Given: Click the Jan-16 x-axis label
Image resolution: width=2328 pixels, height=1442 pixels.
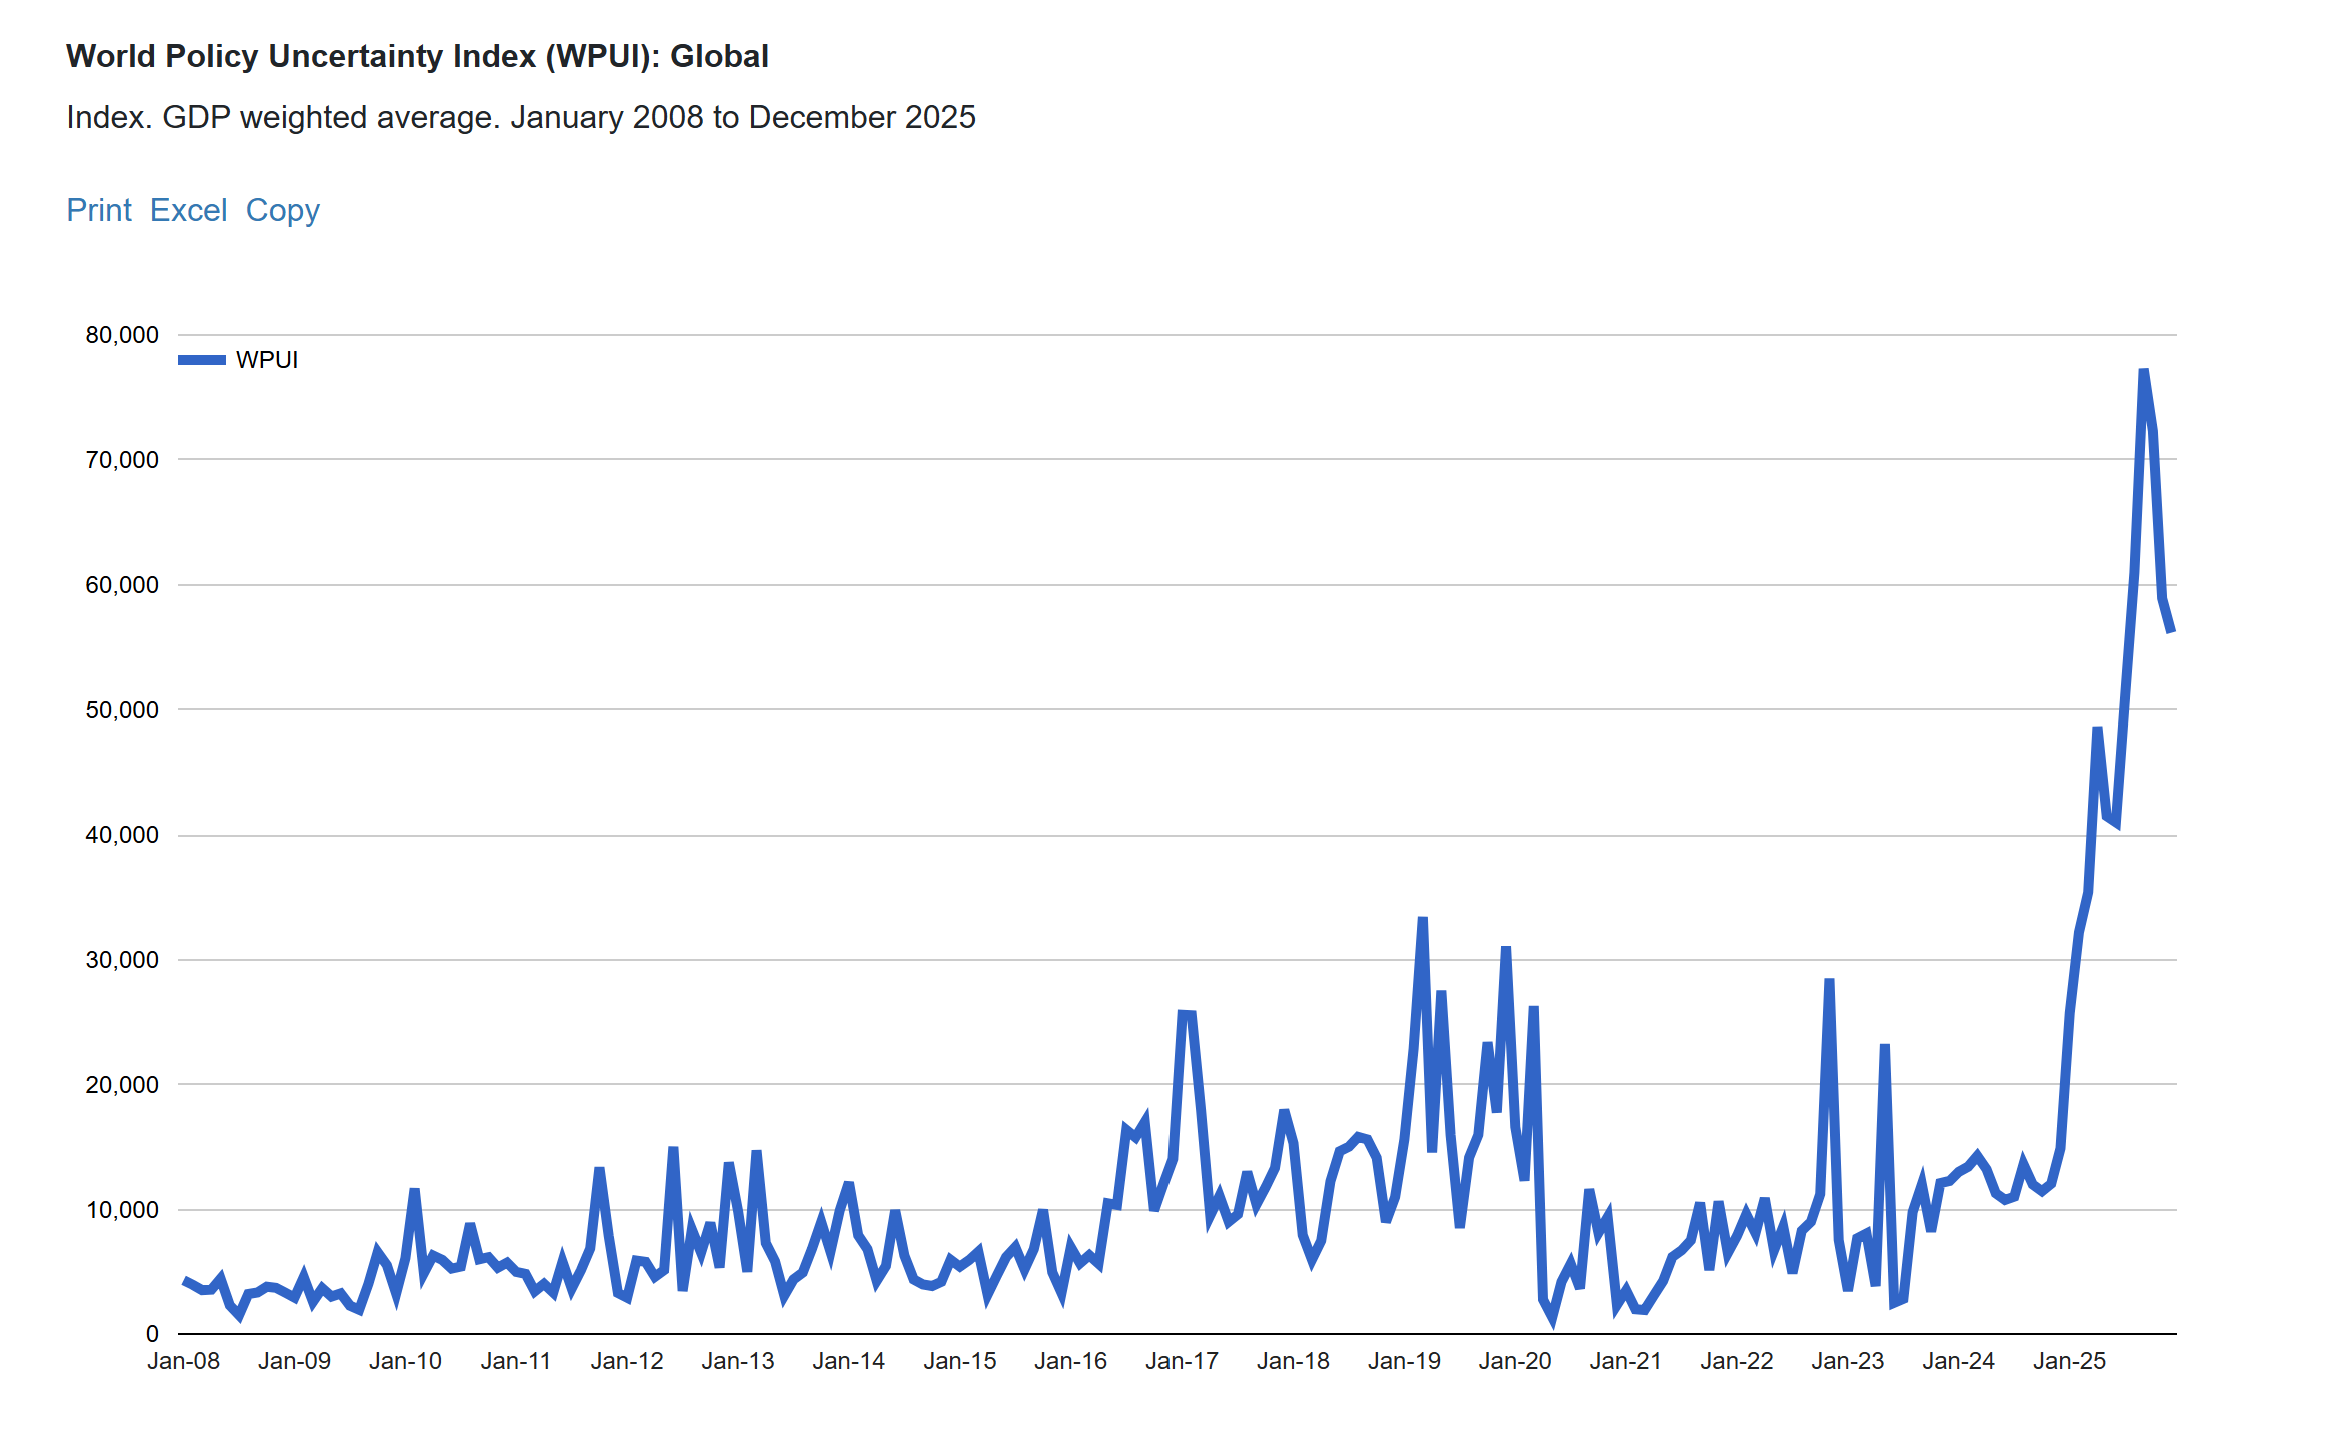Looking at the screenshot, I should point(1070,1361).
